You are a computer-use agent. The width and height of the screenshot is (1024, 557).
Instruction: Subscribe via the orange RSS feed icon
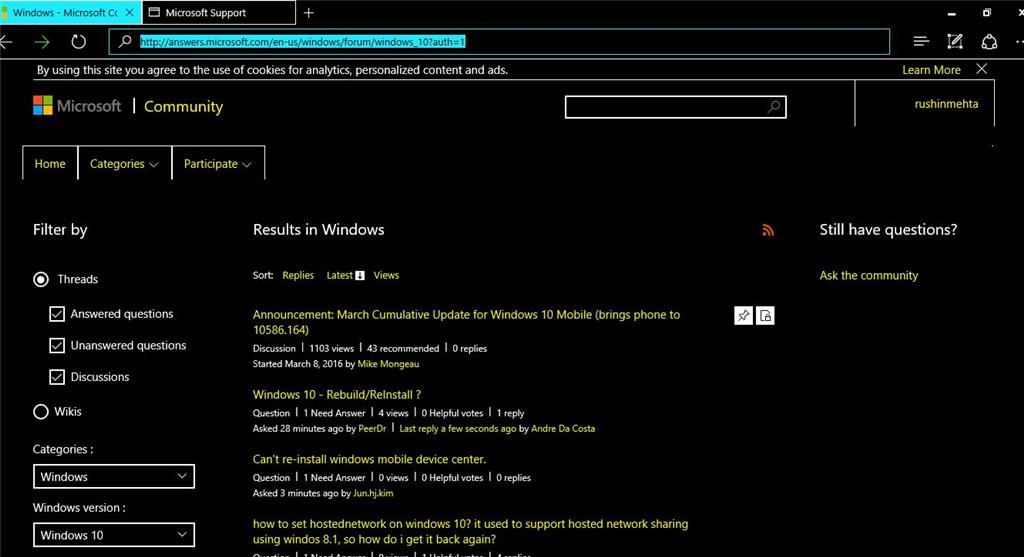coord(768,230)
